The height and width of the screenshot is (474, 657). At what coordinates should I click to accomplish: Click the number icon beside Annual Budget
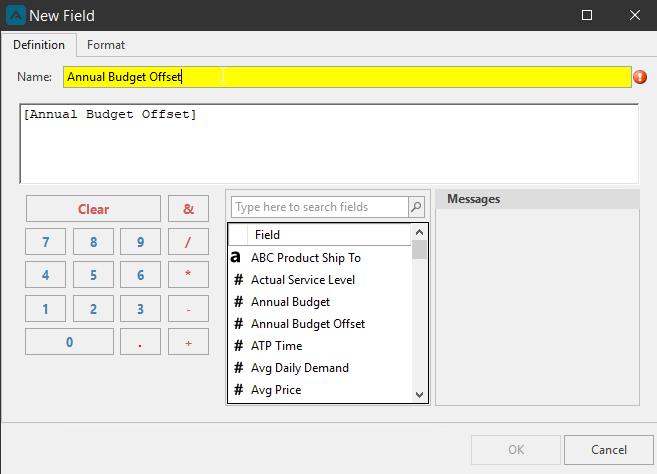pyautogui.click(x=238, y=302)
